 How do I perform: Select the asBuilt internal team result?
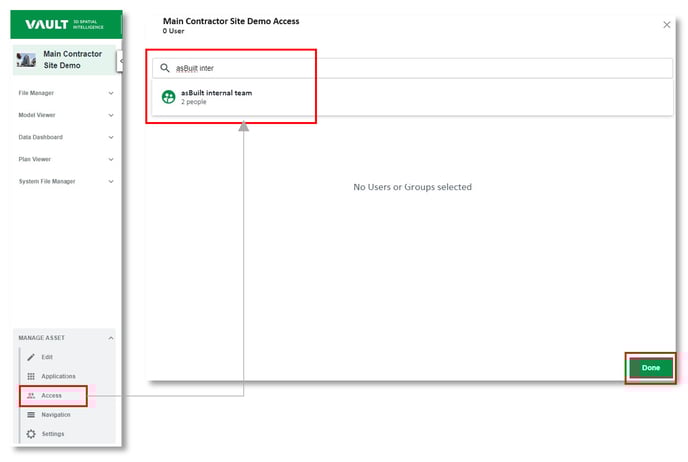pos(412,97)
